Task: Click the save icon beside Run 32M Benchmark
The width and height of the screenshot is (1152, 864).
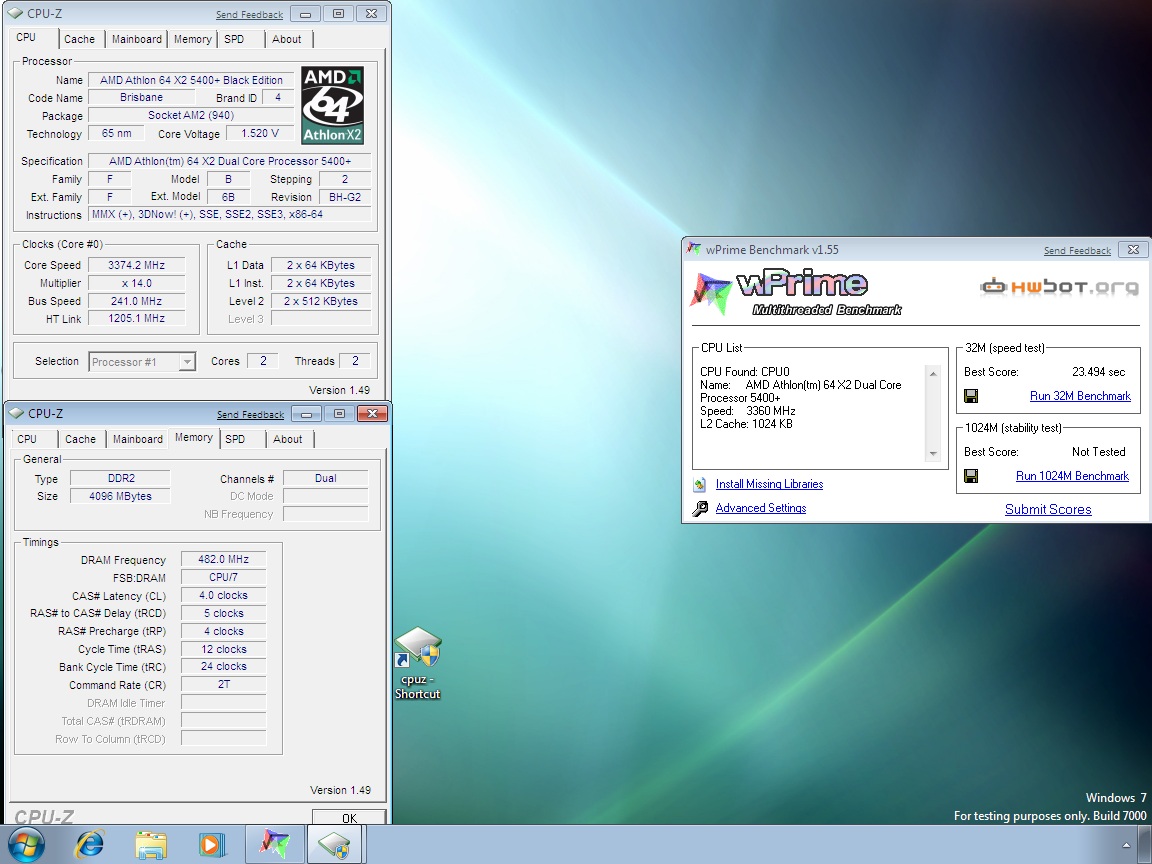Action: tap(971, 397)
